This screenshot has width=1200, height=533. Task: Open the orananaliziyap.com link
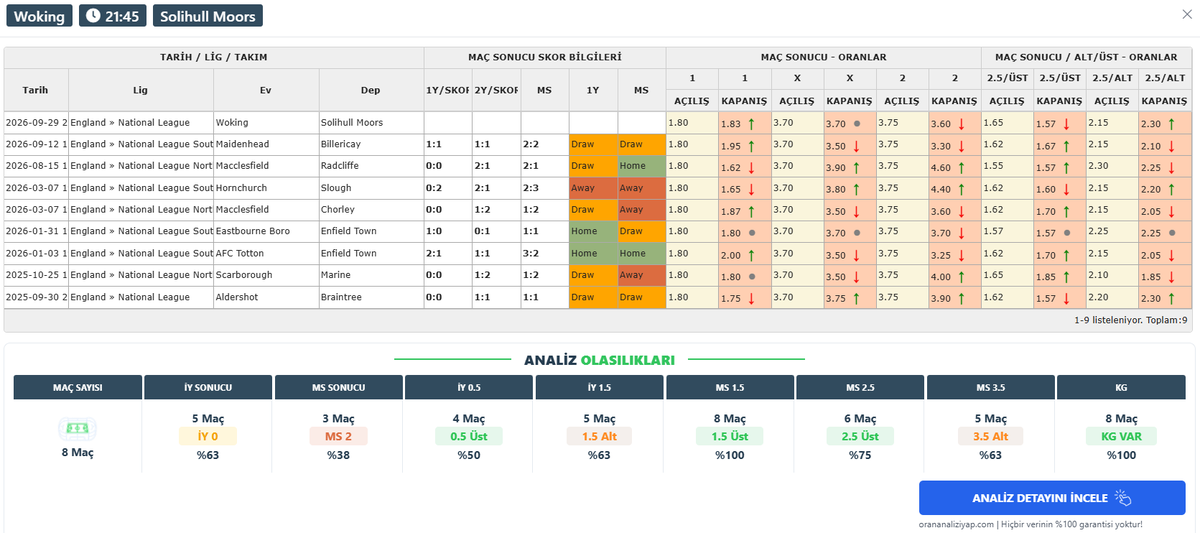(956, 524)
